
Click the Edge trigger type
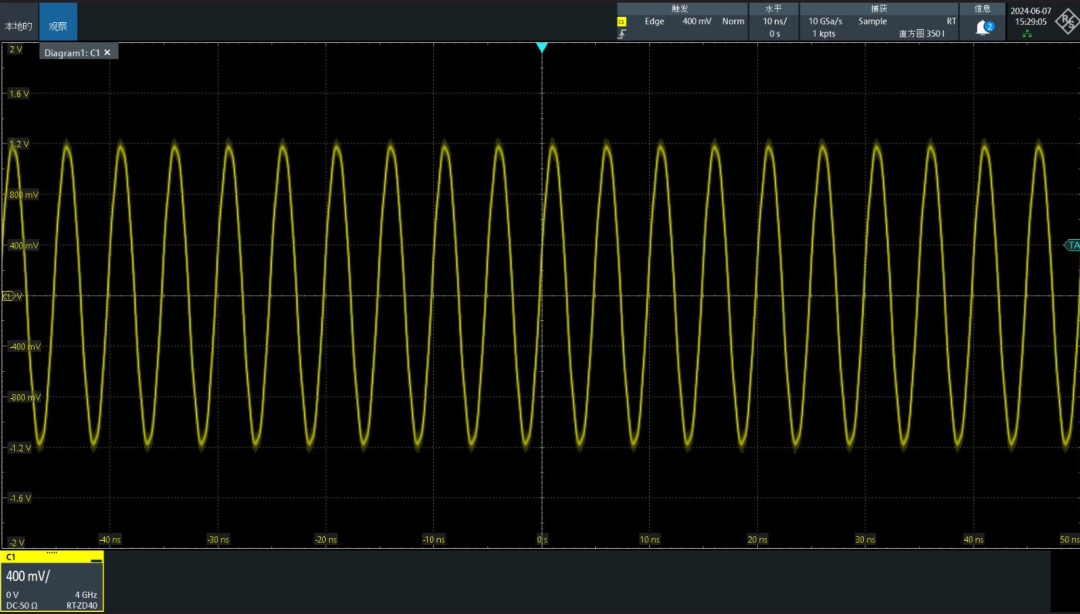pos(654,21)
